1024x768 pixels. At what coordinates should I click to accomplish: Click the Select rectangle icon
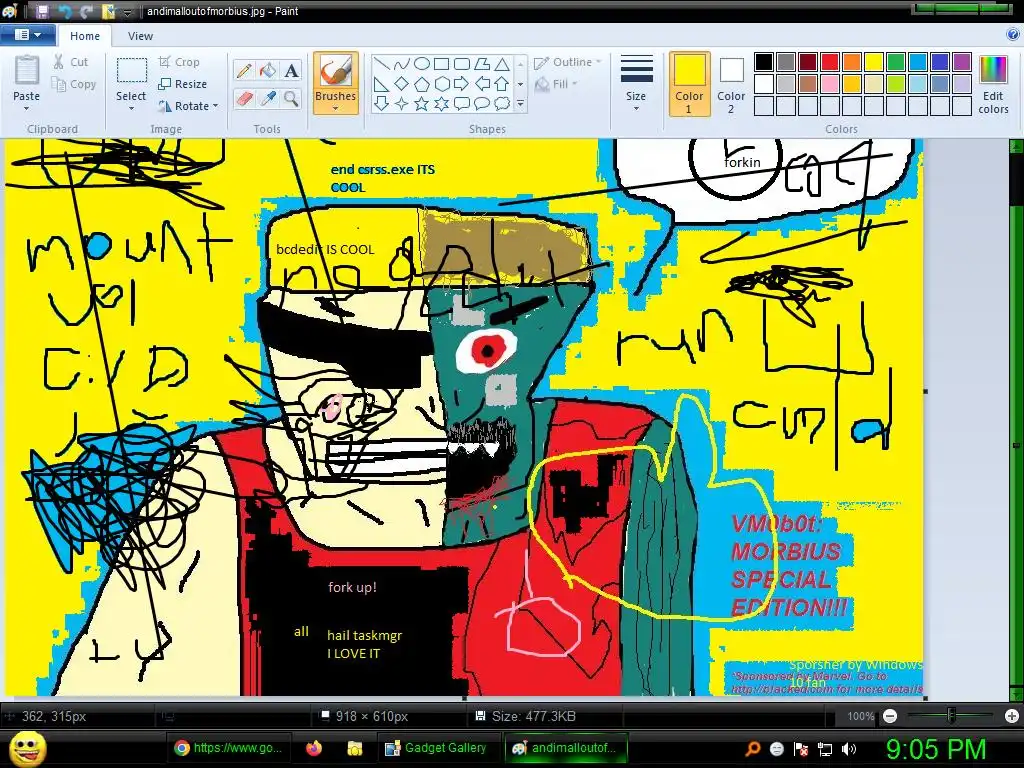pyautogui.click(x=131, y=70)
